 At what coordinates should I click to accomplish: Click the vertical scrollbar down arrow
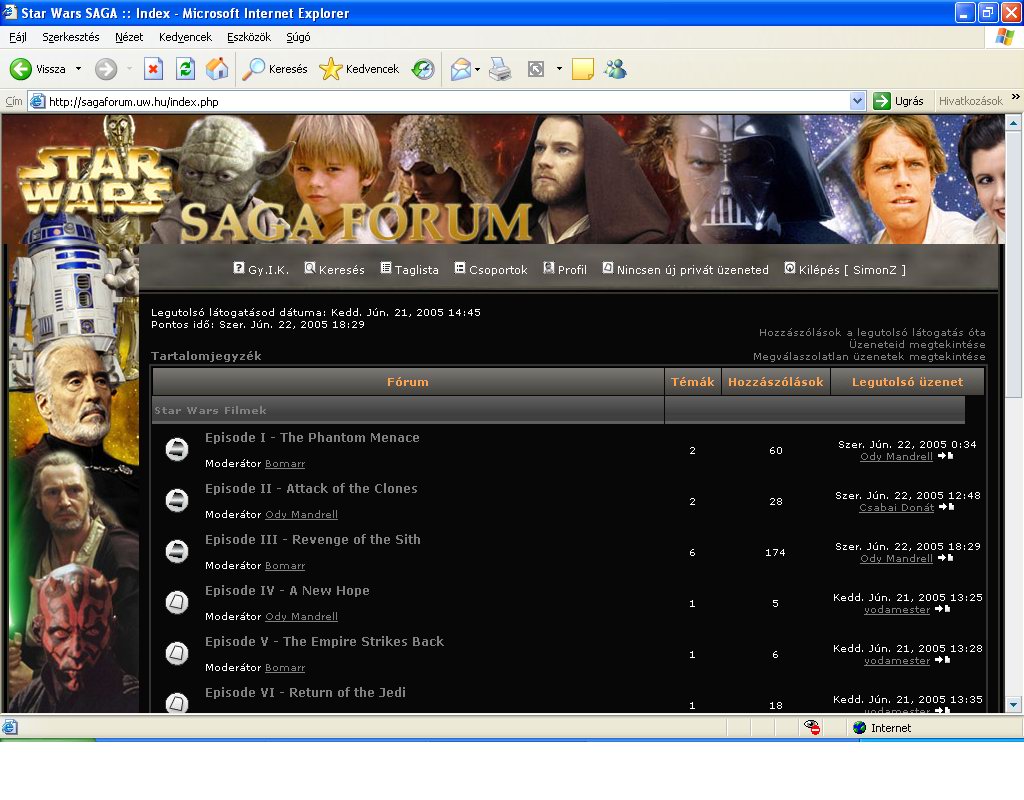click(x=1013, y=705)
